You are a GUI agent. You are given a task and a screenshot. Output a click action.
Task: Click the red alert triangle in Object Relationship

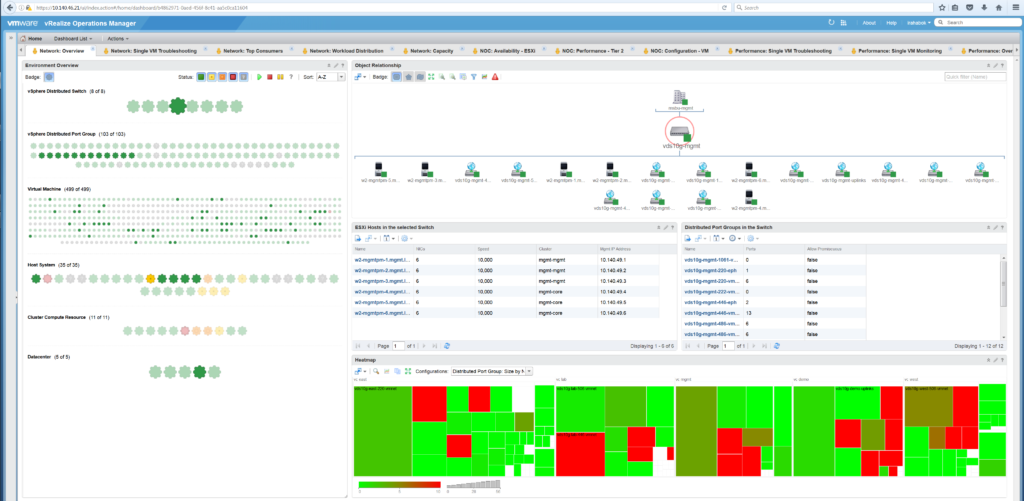click(x=495, y=76)
